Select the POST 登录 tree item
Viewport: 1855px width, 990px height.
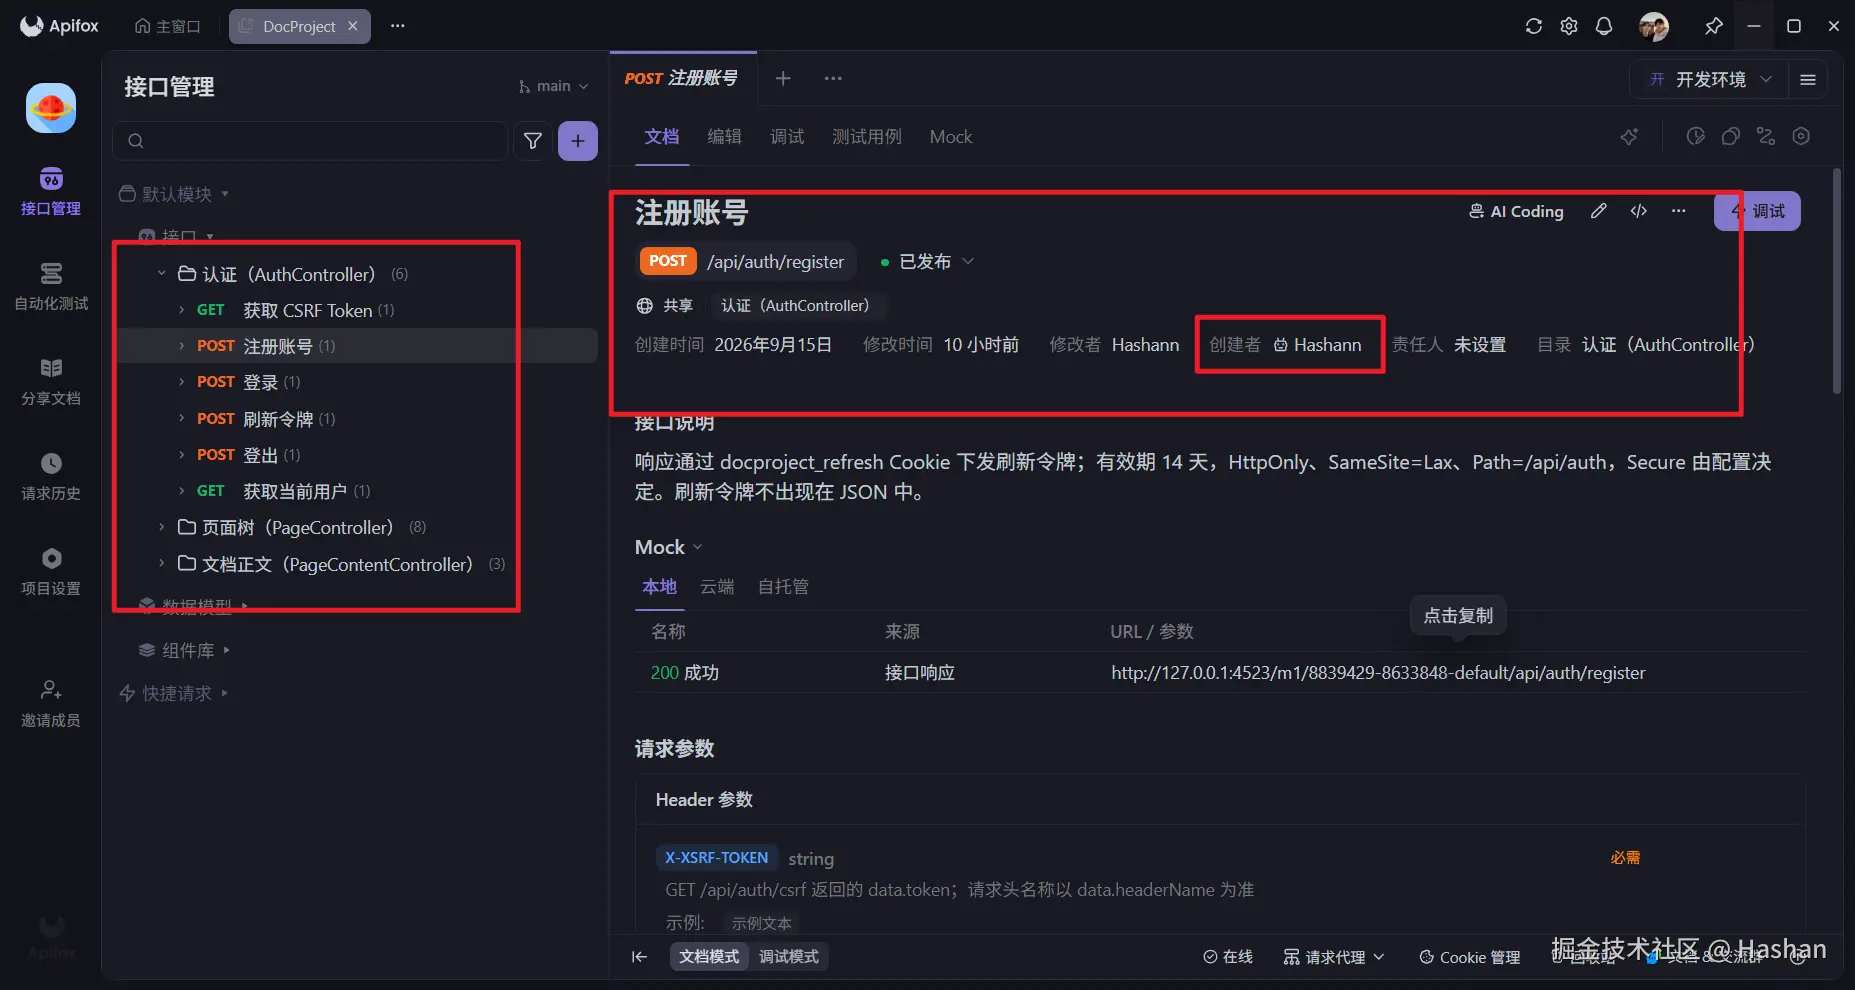[x=358, y=382]
